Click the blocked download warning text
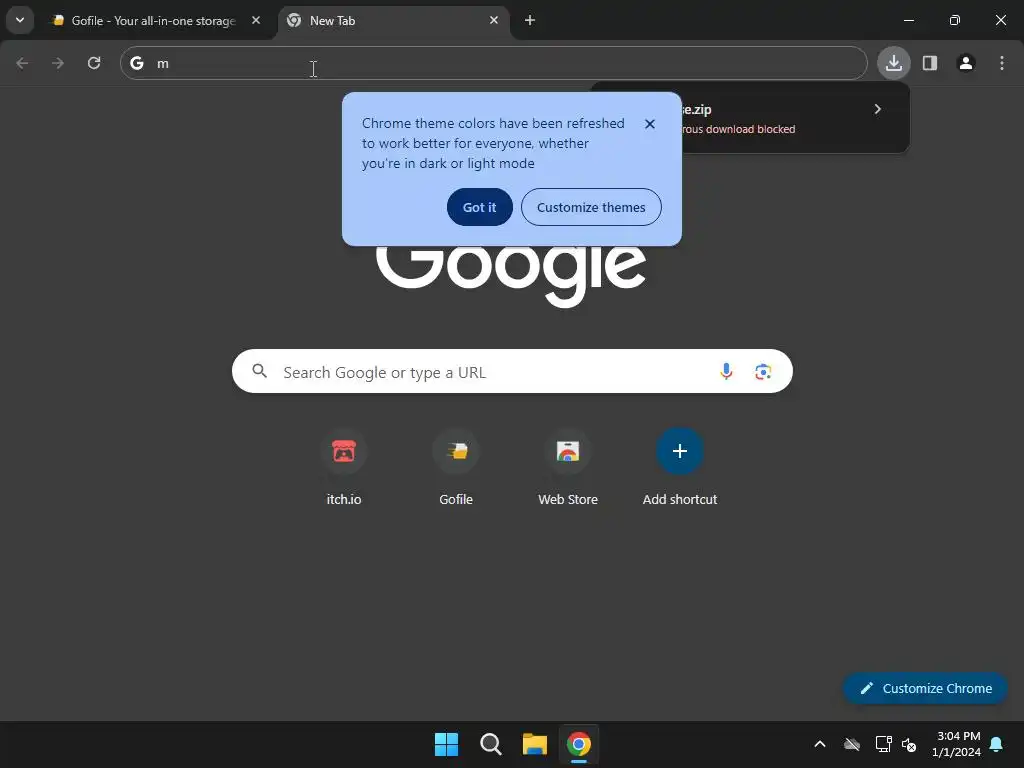This screenshot has width=1024, height=768. (738, 129)
